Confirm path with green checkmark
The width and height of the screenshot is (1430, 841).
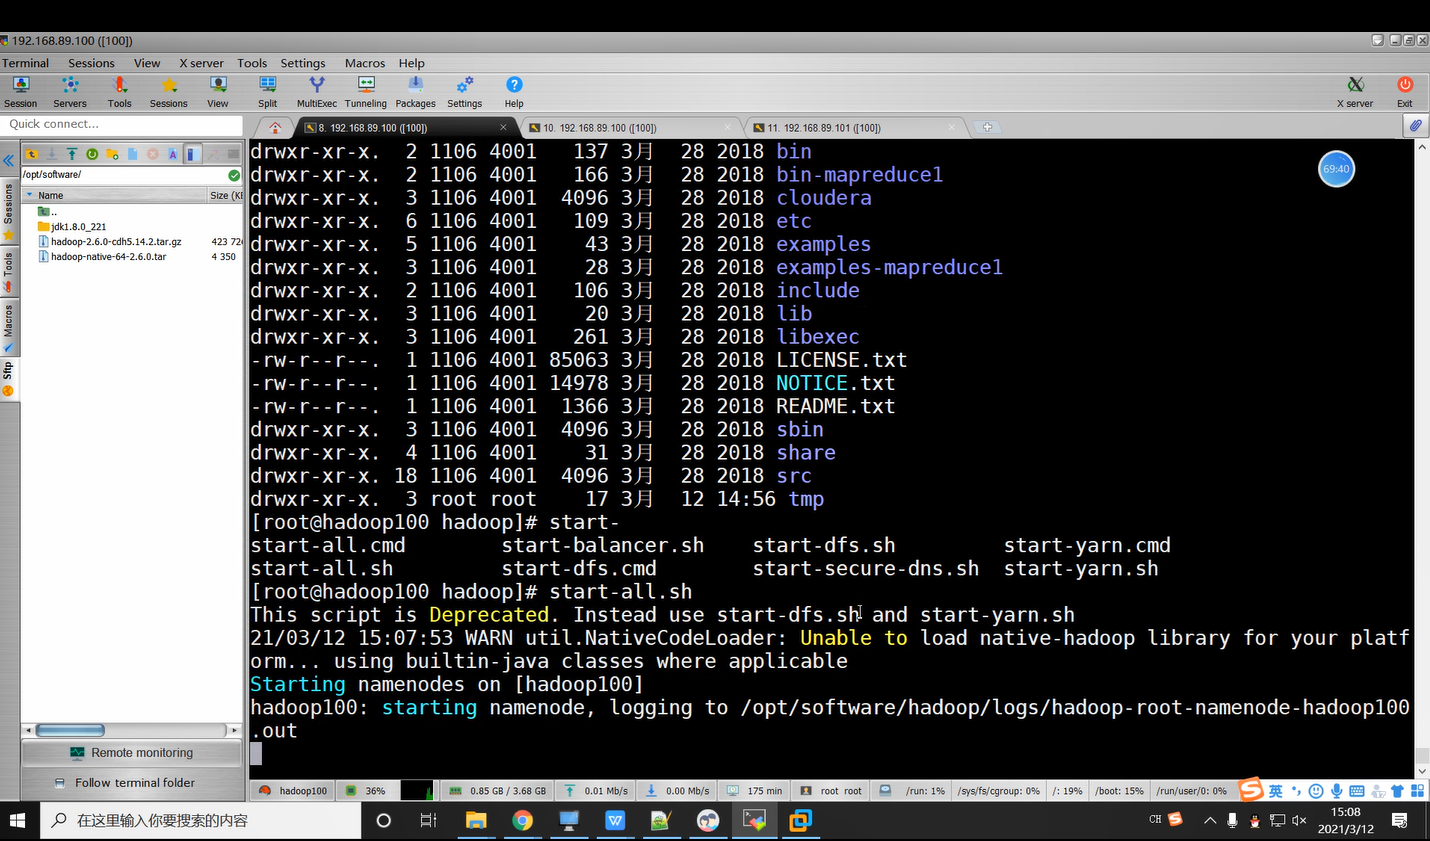(234, 175)
